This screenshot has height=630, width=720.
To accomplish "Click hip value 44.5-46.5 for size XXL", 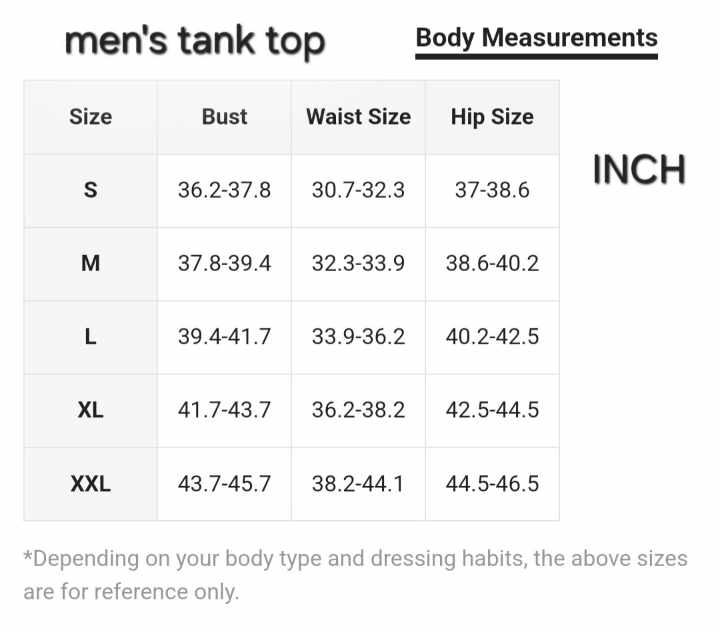I will (492, 484).
